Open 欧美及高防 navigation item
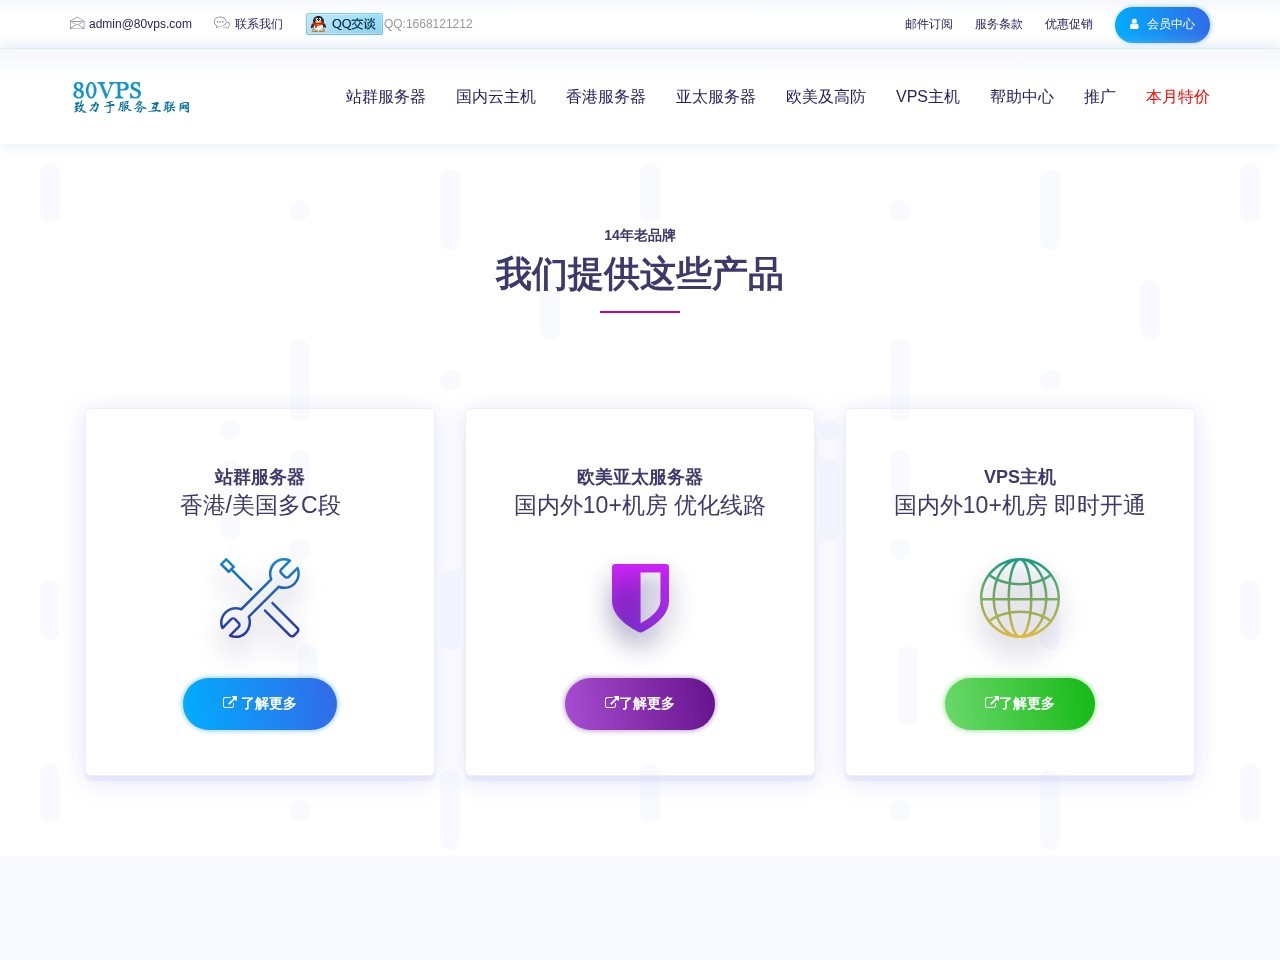This screenshot has height=960, width=1280. 825,97
